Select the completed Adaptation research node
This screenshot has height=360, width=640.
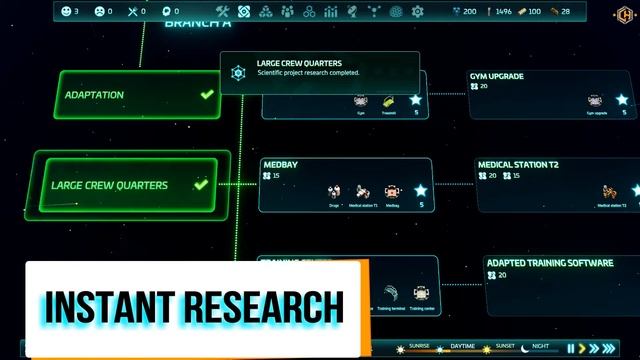click(x=138, y=95)
